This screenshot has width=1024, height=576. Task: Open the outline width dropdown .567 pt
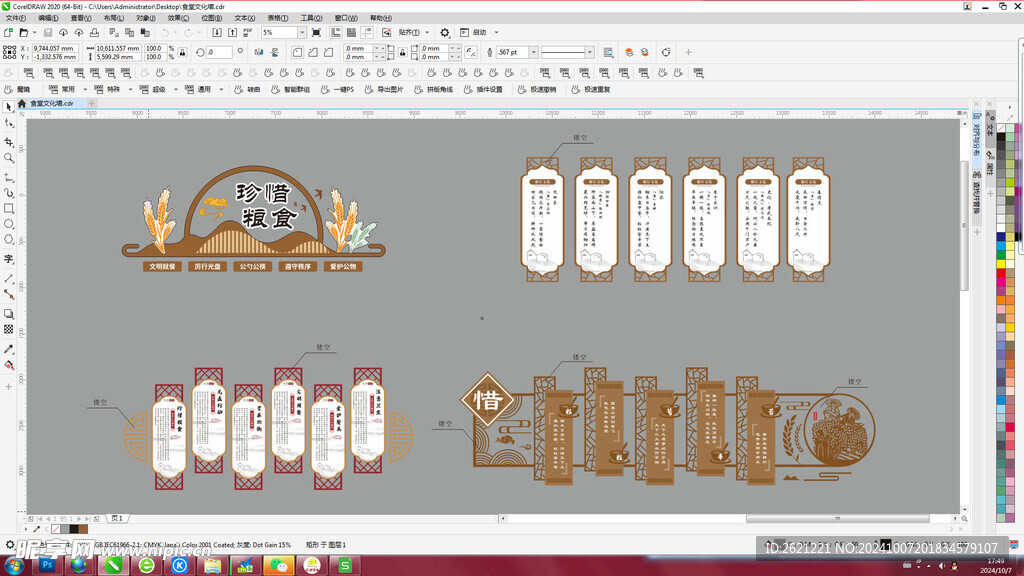[531, 52]
